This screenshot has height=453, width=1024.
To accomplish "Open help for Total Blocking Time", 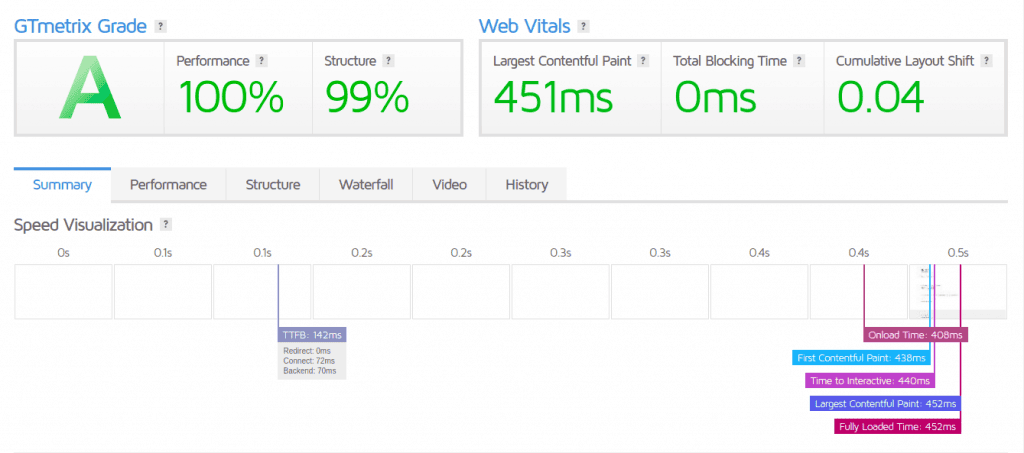I will [x=799, y=61].
